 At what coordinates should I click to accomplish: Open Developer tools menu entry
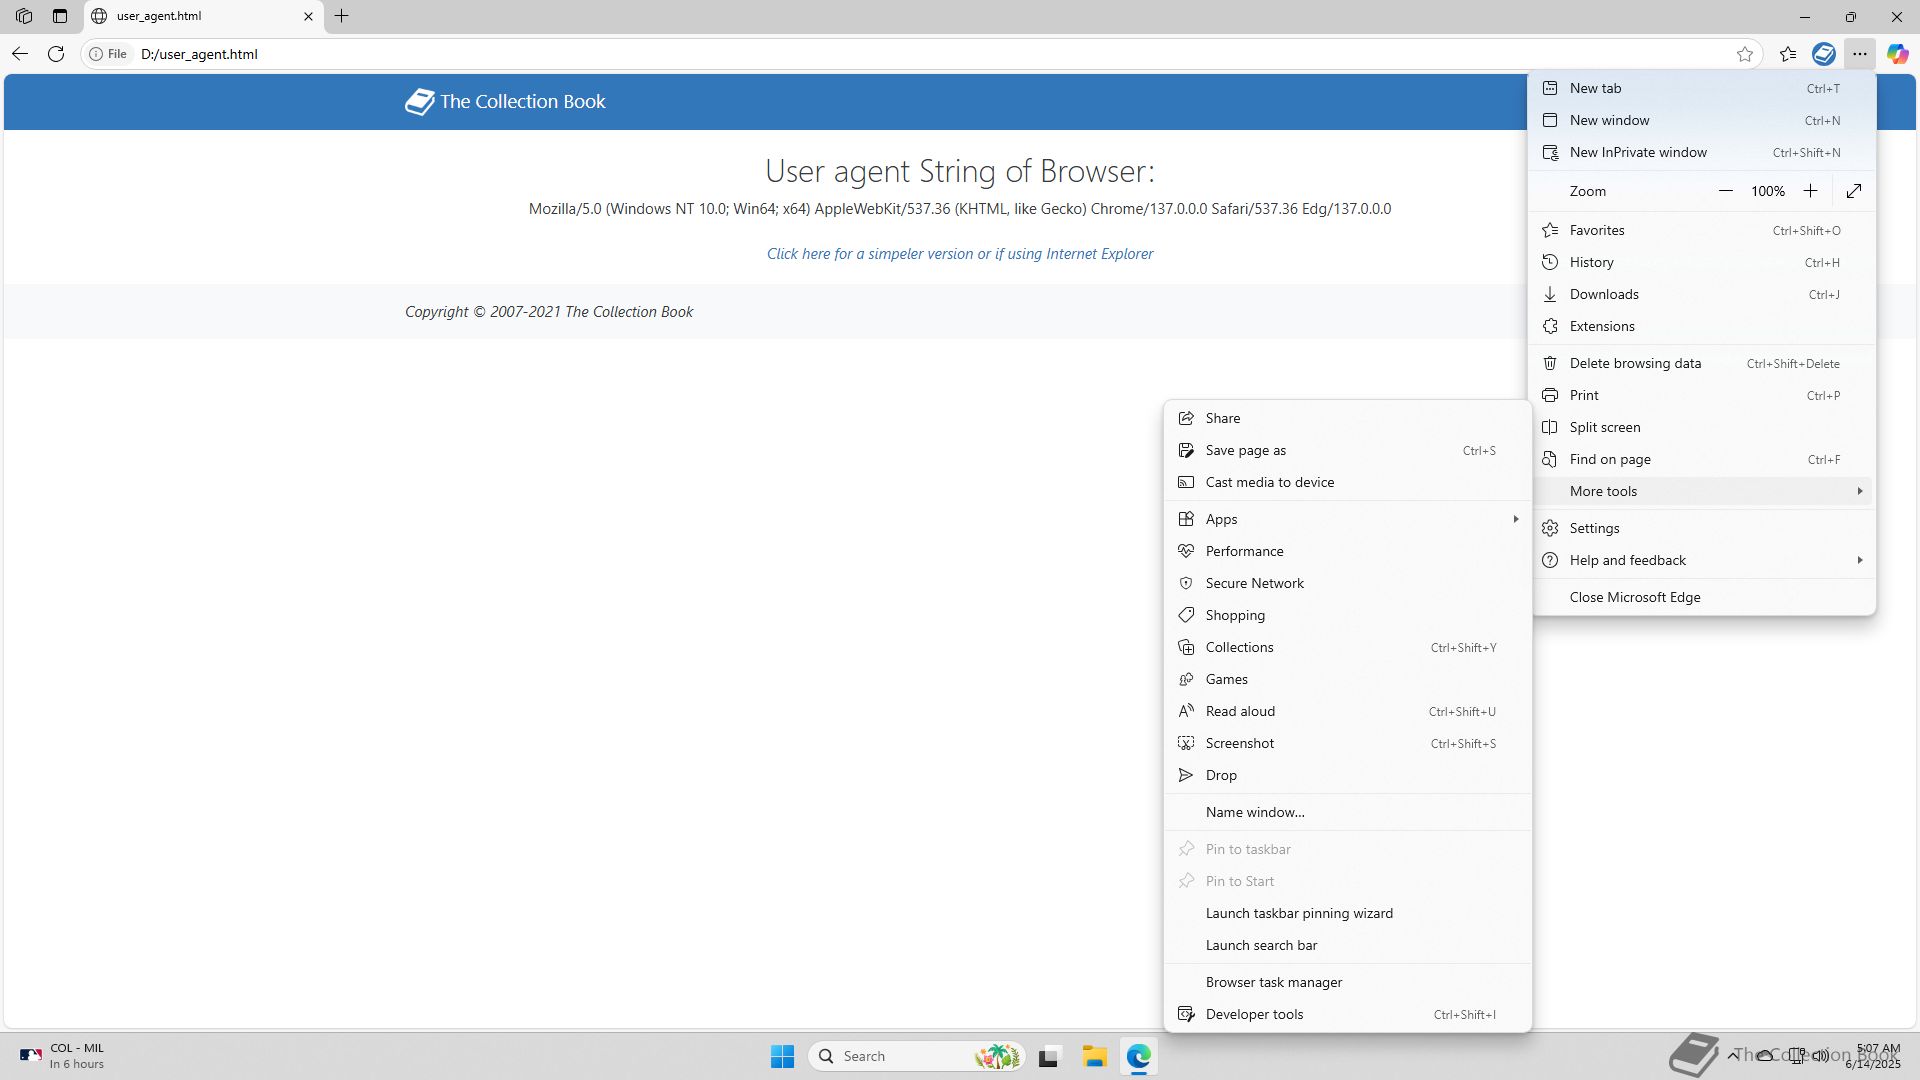tap(1254, 1014)
